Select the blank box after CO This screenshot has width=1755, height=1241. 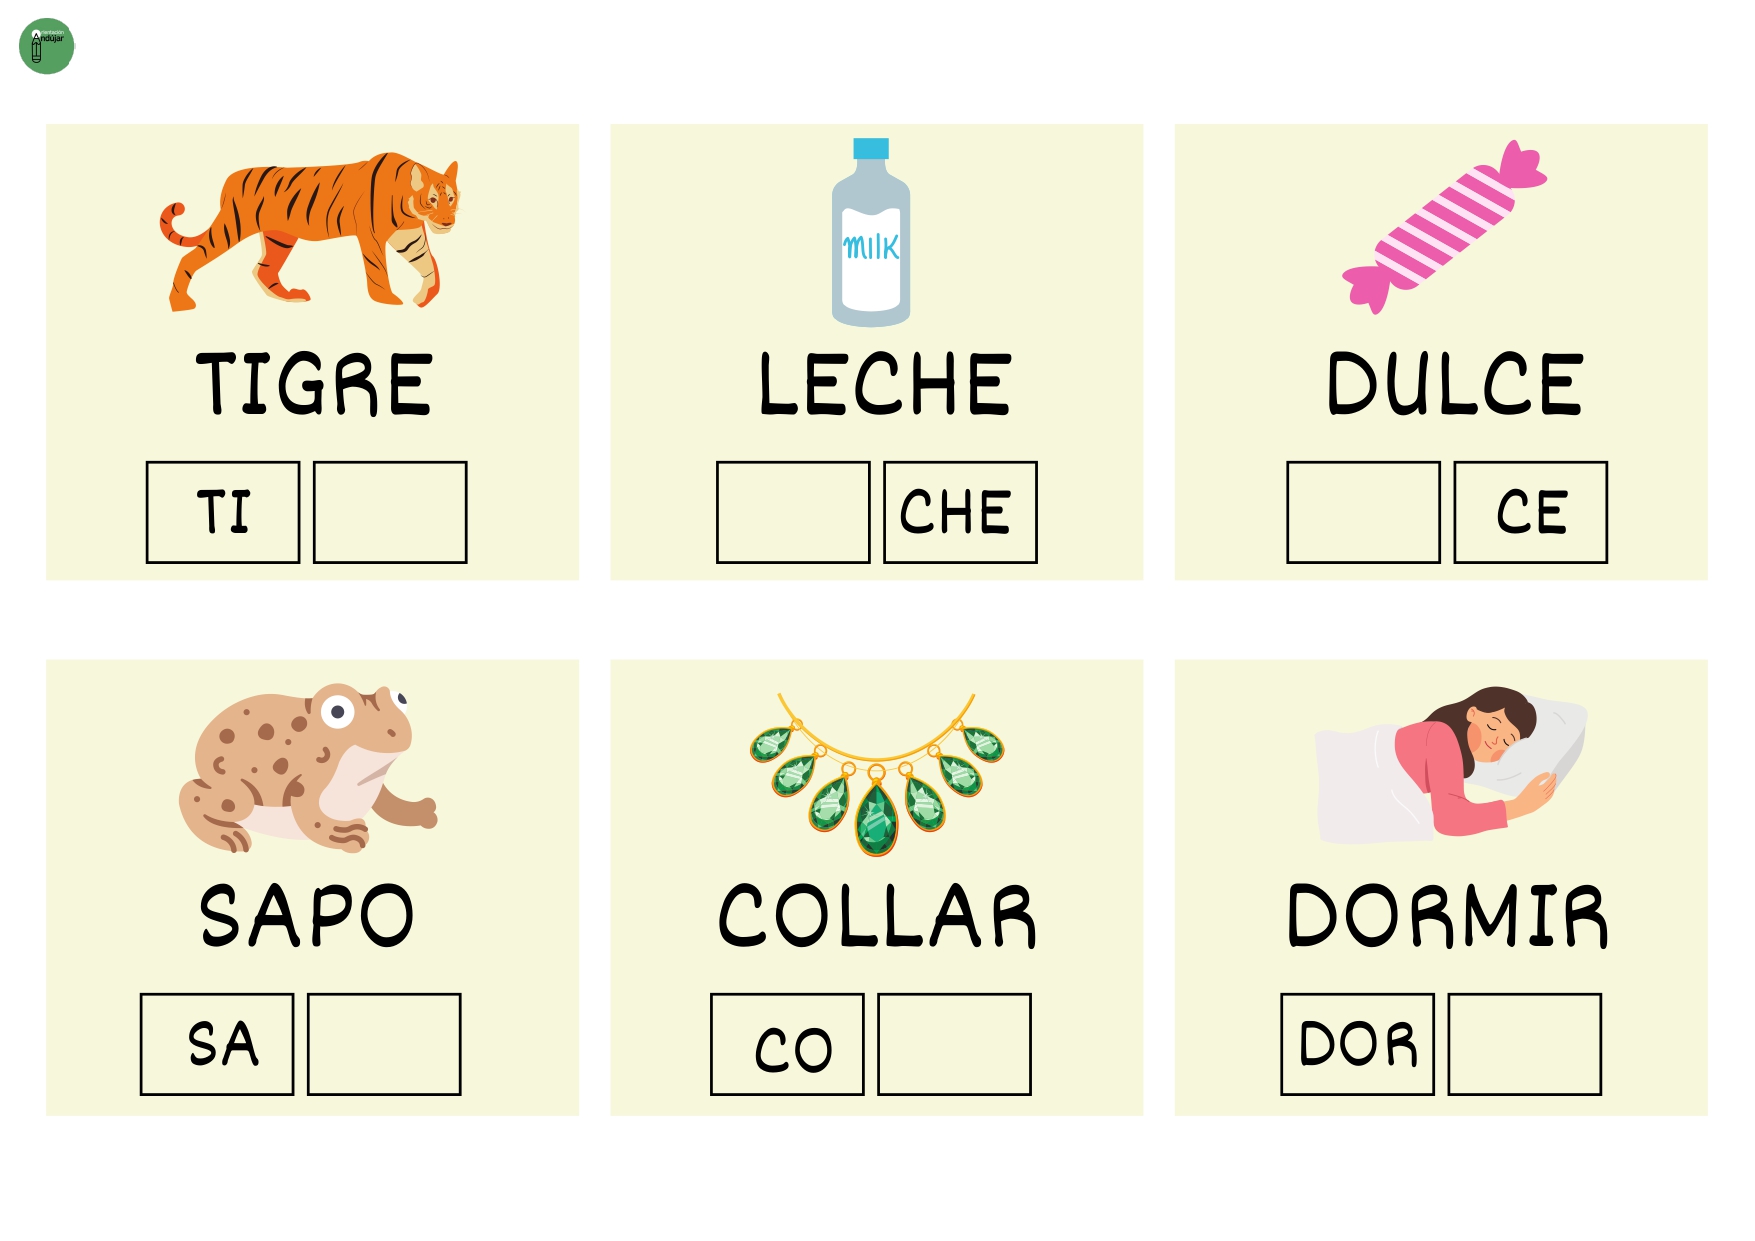point(954,1044)
